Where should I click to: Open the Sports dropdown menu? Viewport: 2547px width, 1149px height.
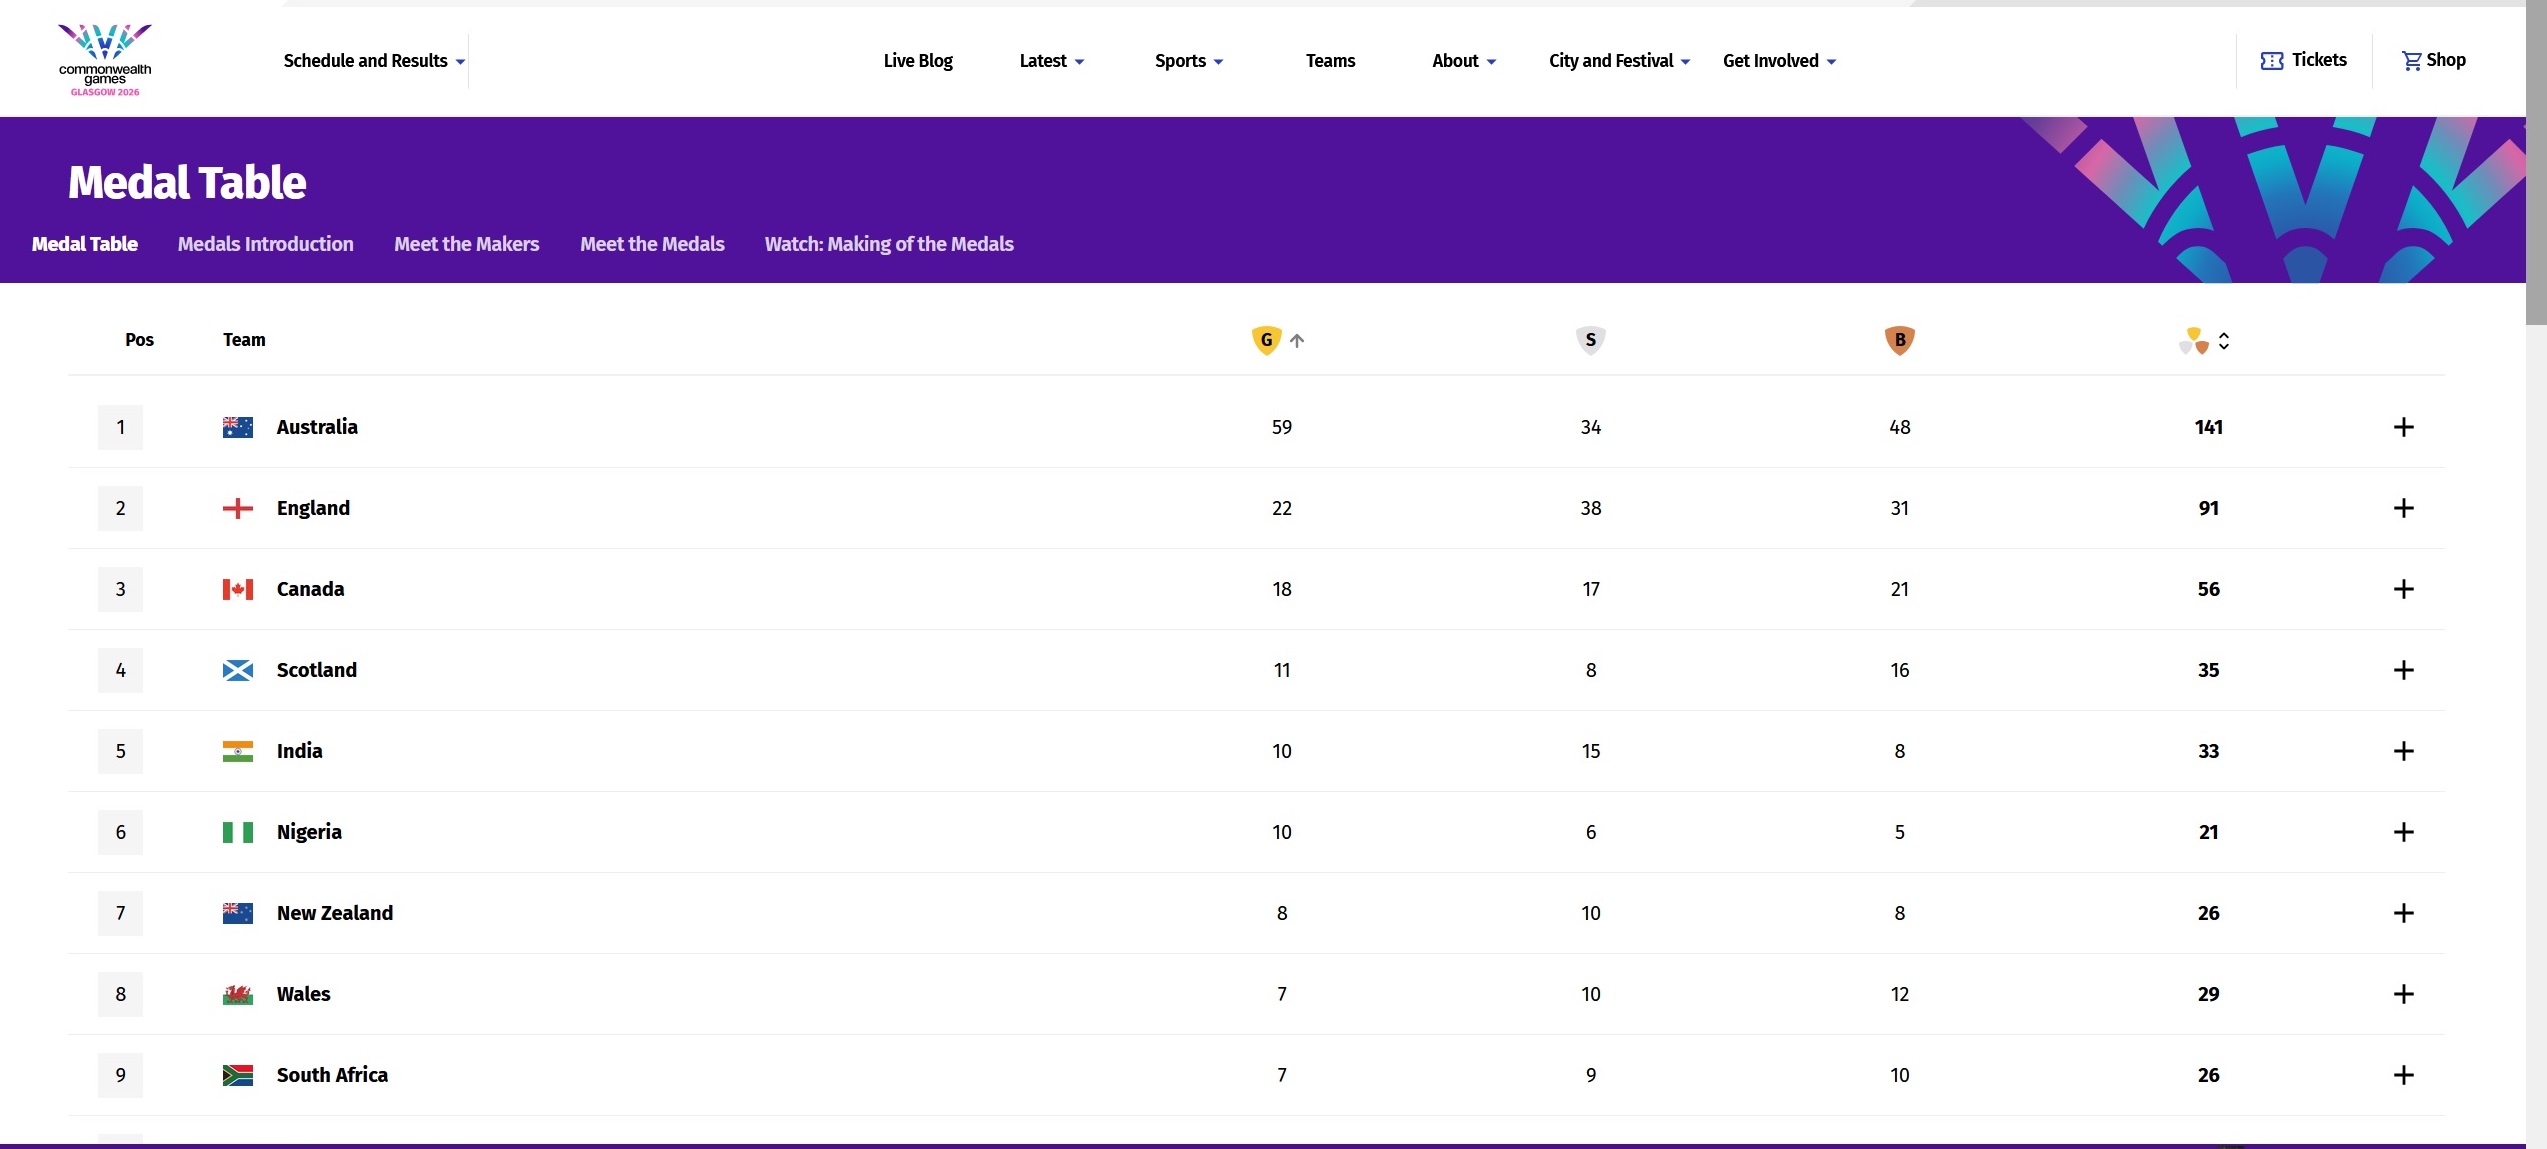1189,61
